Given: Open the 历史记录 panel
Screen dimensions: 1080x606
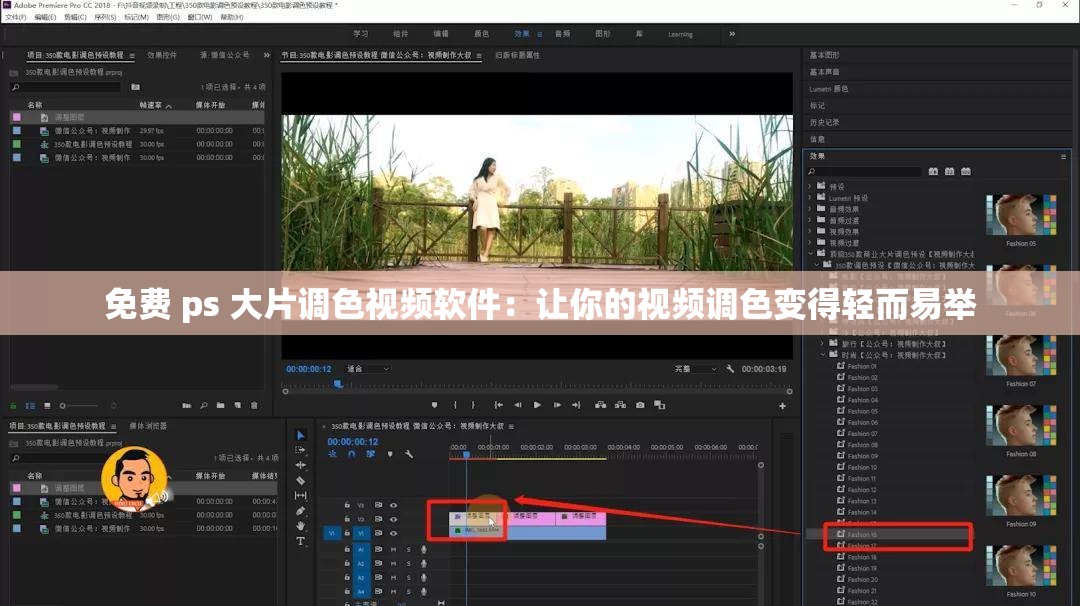Looking at the screenshot, I should 824,123.
